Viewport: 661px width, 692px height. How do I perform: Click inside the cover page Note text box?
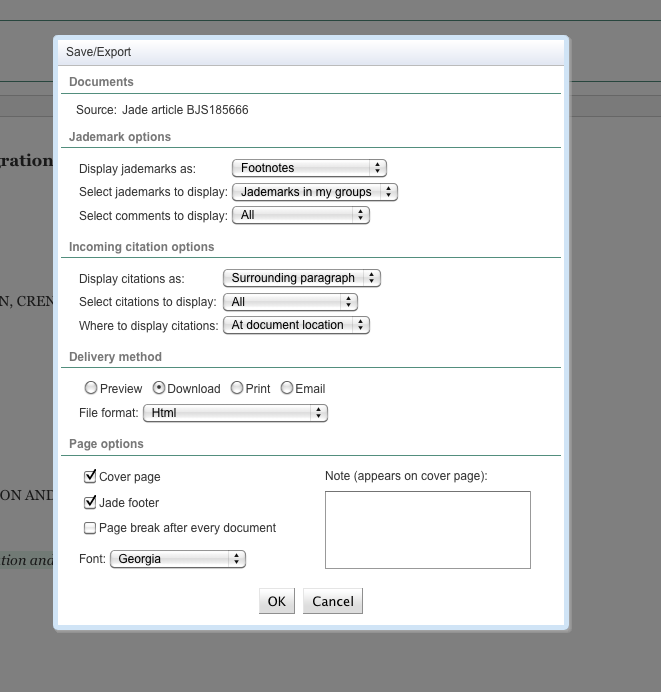(427, 529)
